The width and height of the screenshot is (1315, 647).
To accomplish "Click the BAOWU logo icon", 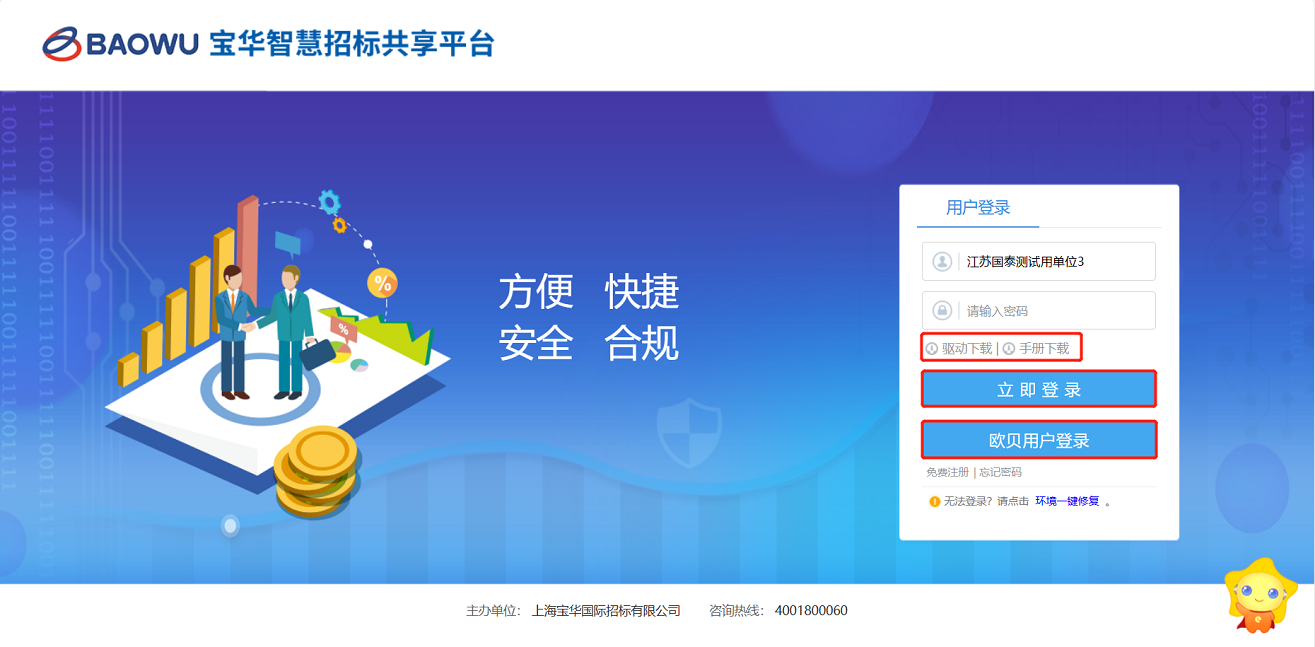I will click(x=61, y=45).
